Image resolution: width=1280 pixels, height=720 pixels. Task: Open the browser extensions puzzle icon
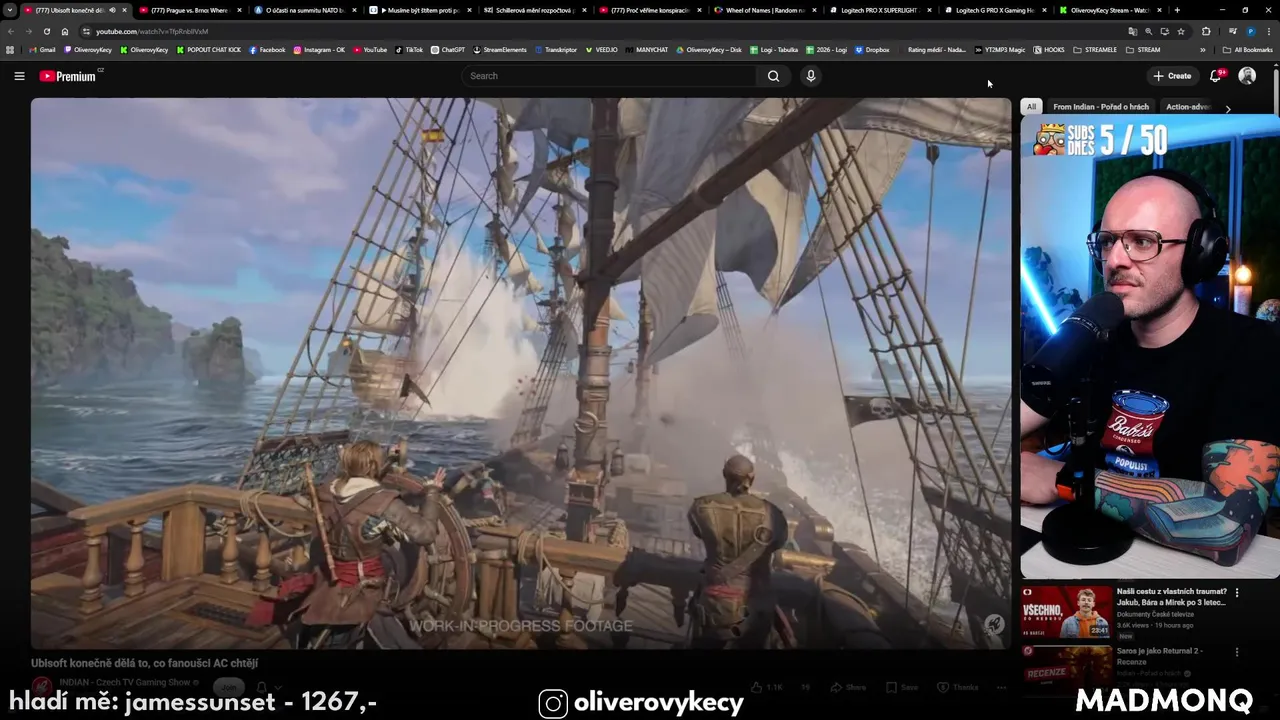click(x=1205, y=31)
